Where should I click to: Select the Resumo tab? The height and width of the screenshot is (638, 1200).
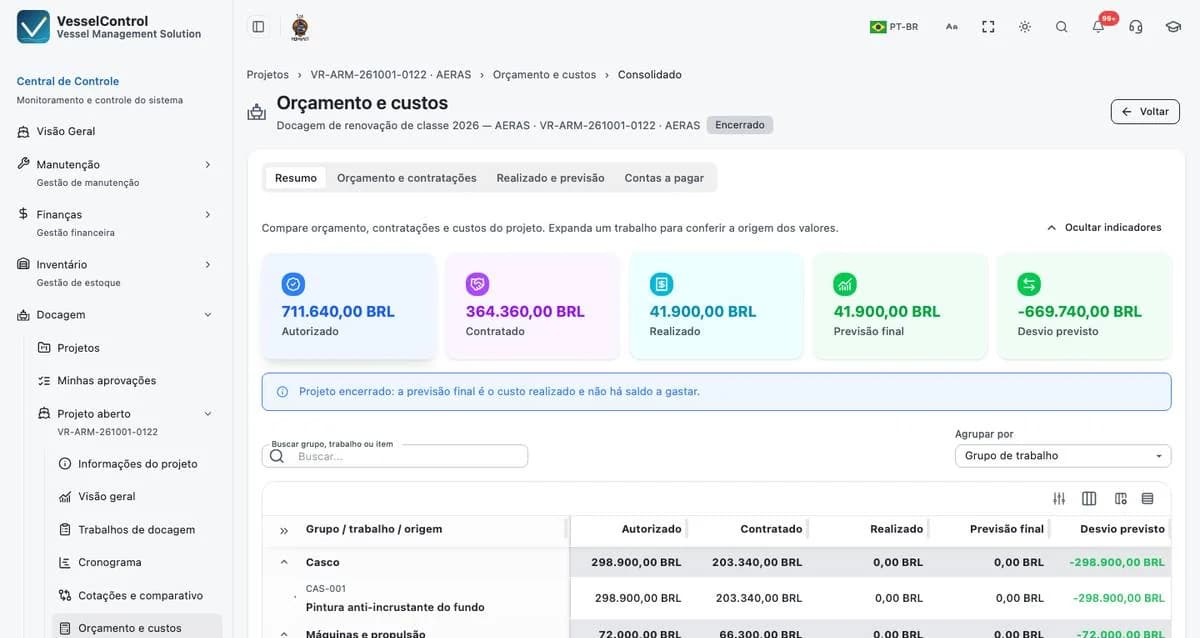pyautogui.click(x=296, y=178)
